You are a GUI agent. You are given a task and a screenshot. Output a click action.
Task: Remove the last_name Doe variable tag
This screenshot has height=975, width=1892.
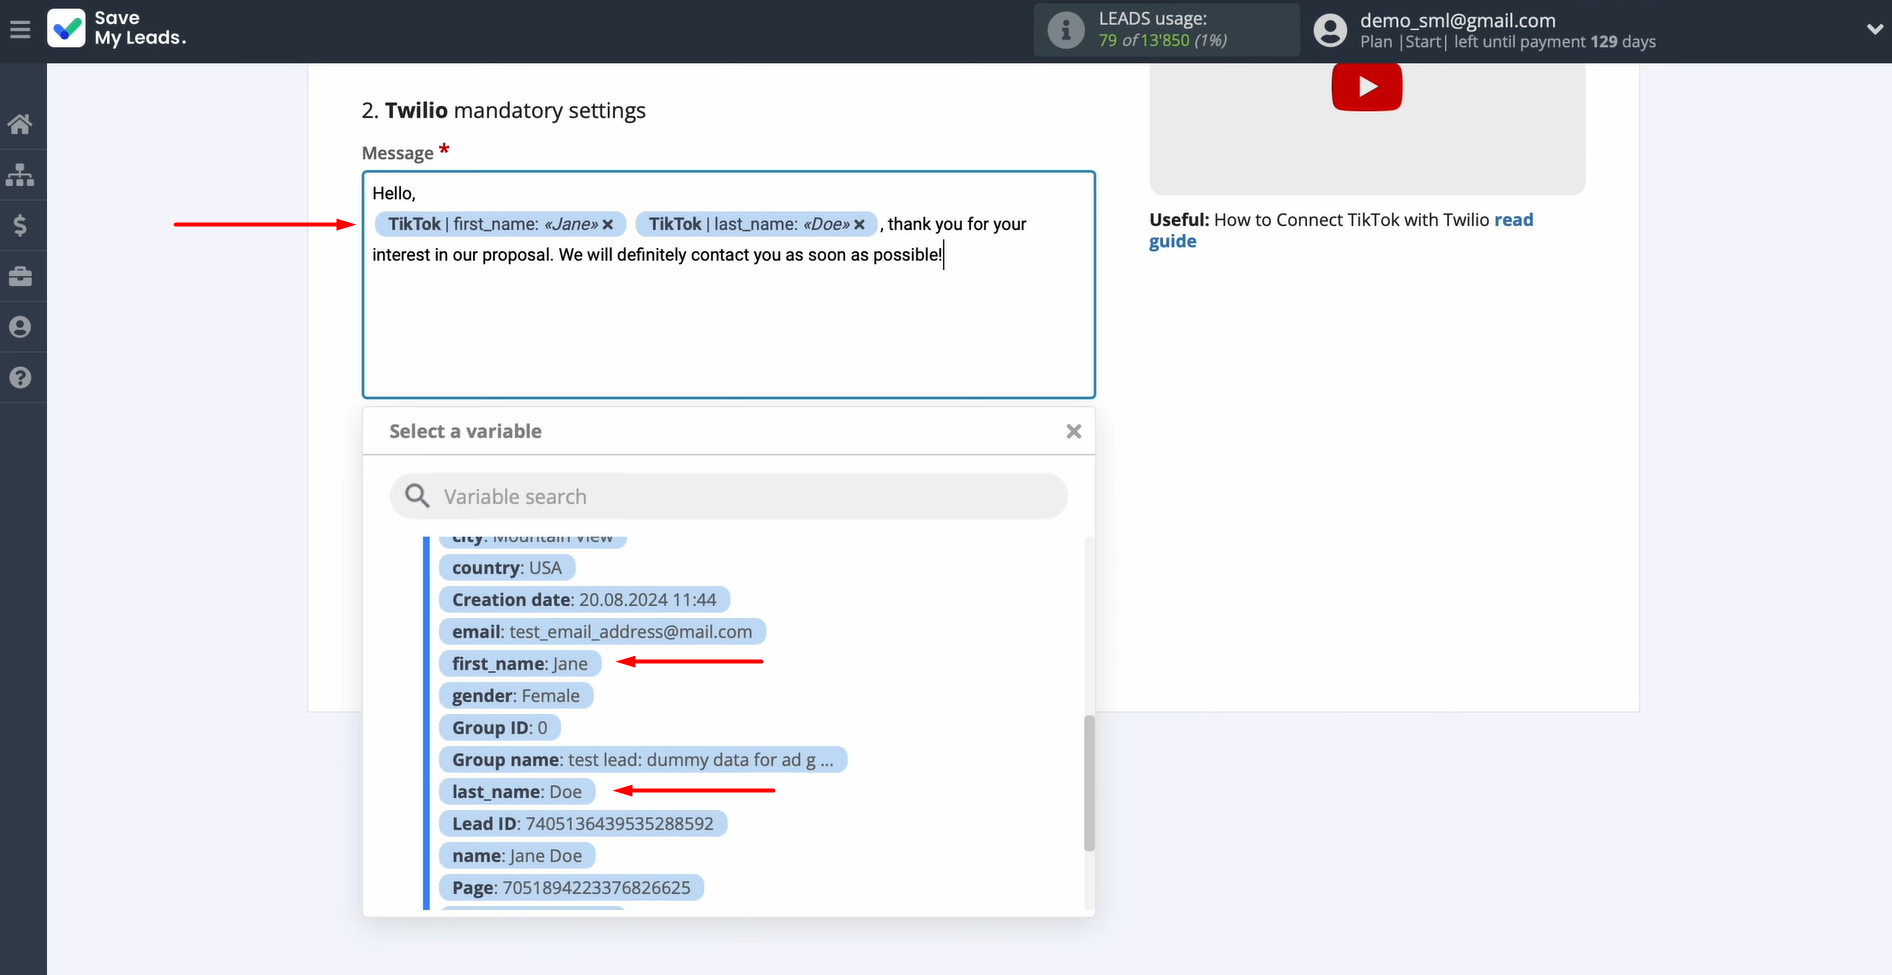[859, 225]
